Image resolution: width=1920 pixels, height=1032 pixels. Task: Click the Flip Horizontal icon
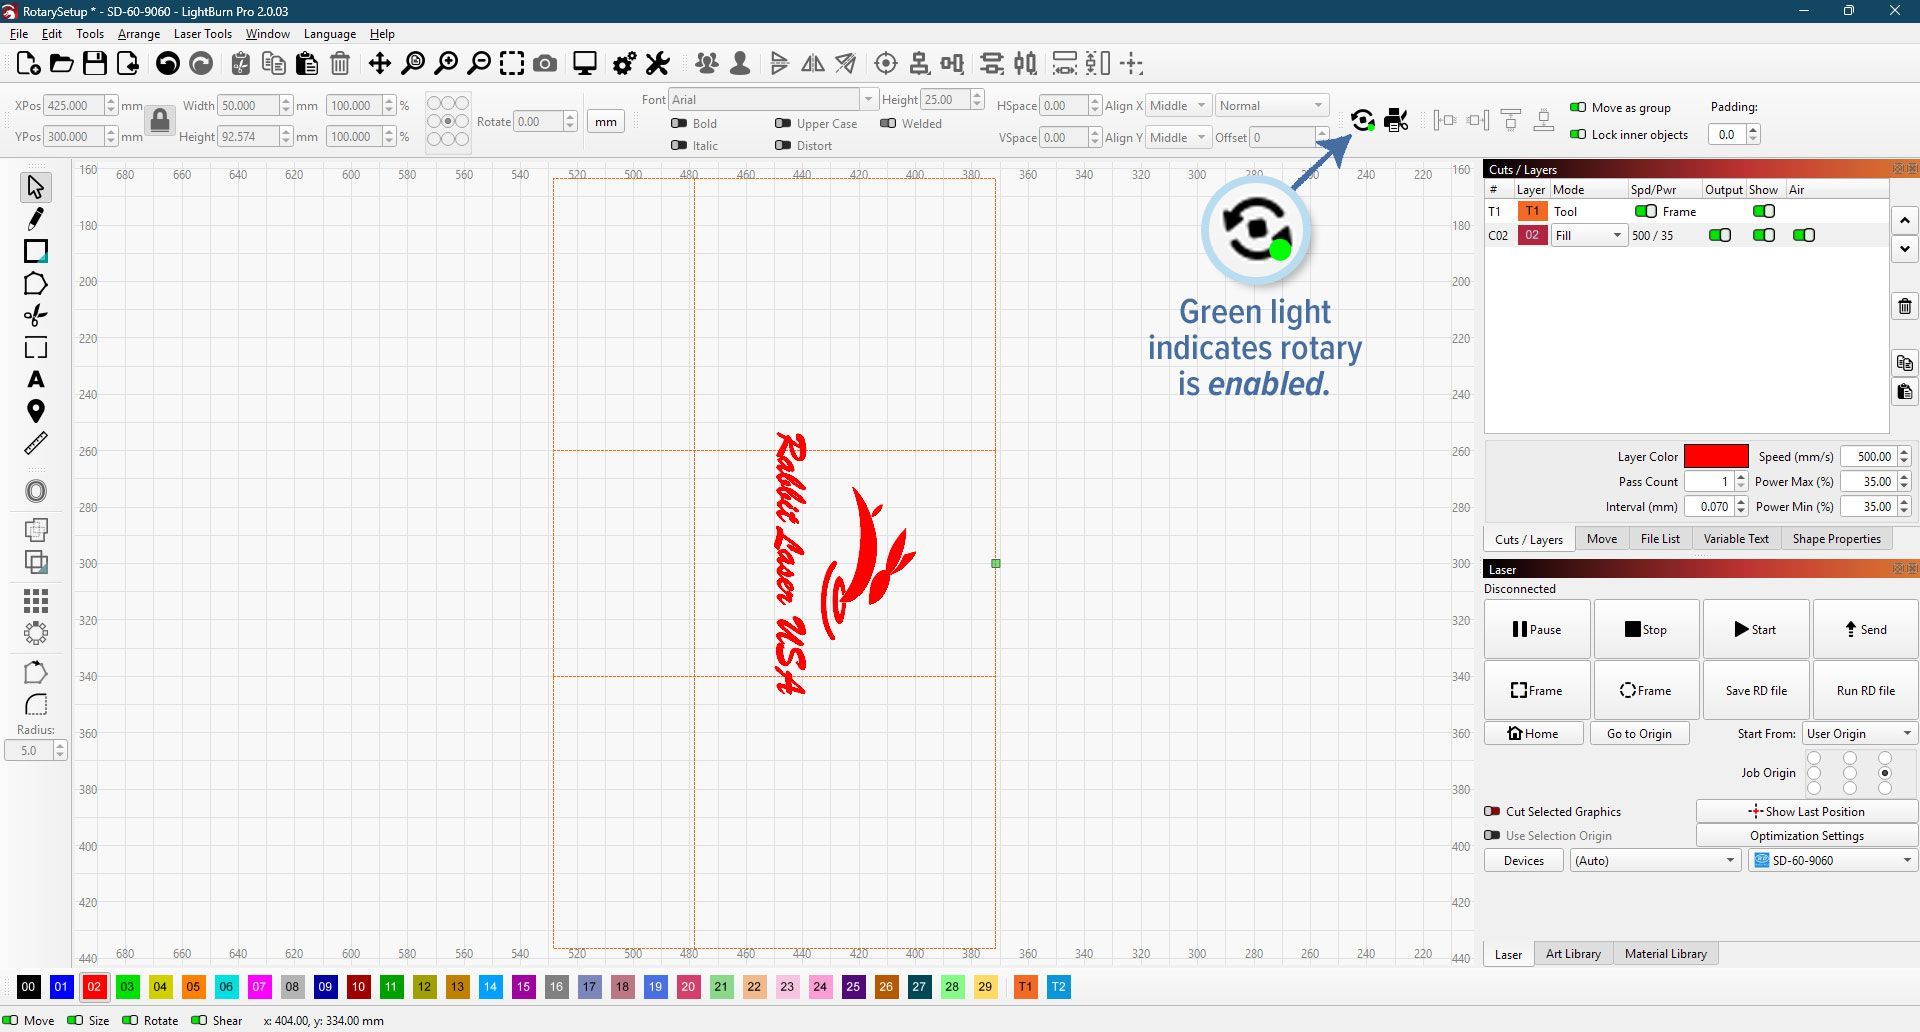click(813, 64)
